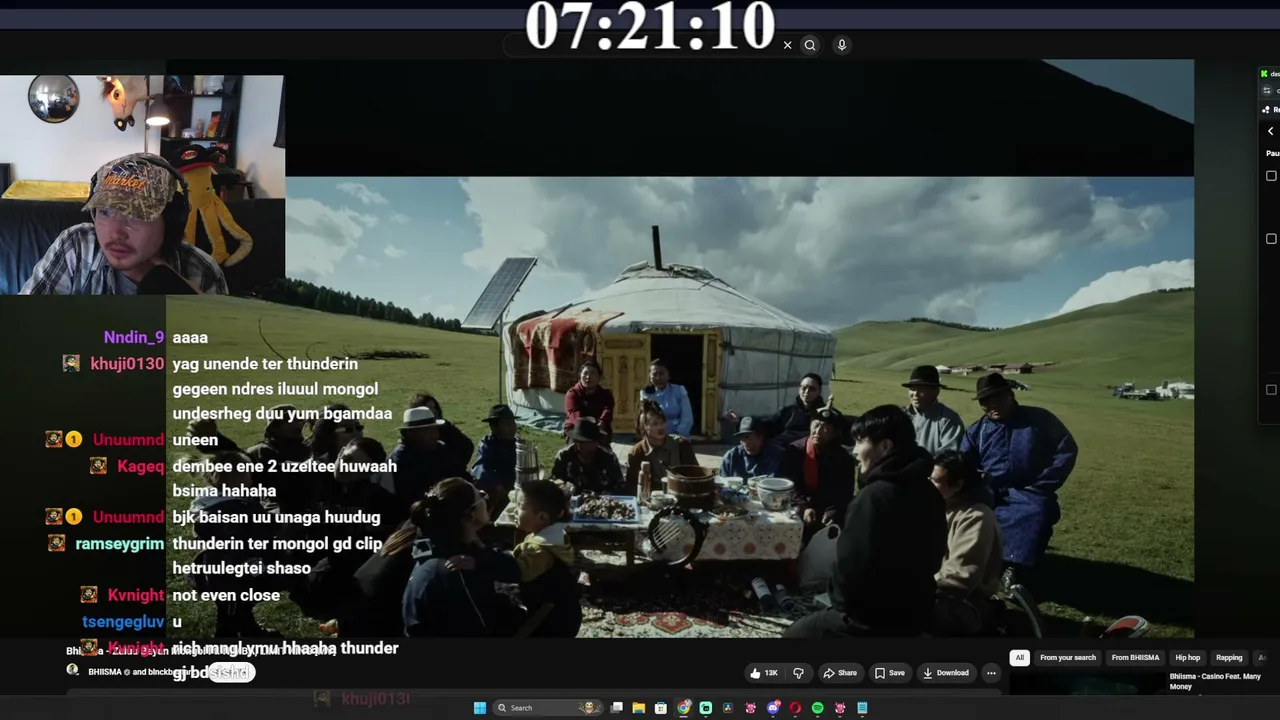Image resolution: width=1280 pixels, height=720 pixels.
Task: Open the BHIISMA channel avatar
Action: (73, 670)
